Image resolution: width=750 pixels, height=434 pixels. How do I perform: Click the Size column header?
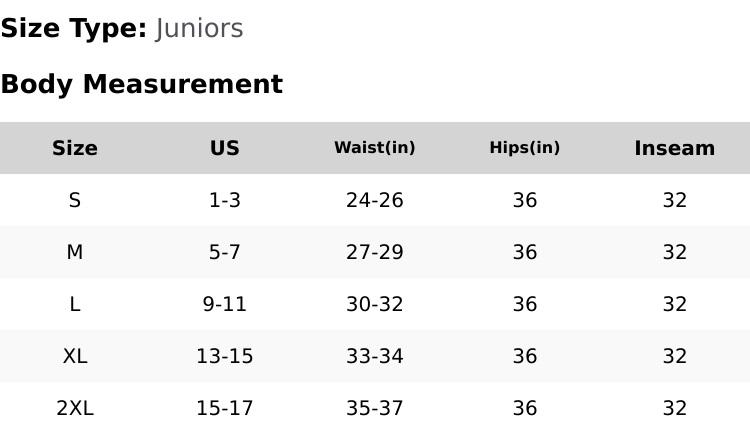coord(75,148)
